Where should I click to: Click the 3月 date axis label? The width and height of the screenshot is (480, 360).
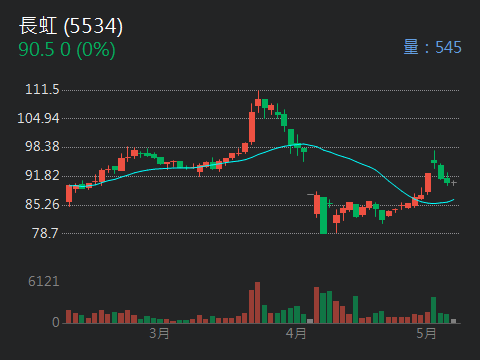click(159, 333)
